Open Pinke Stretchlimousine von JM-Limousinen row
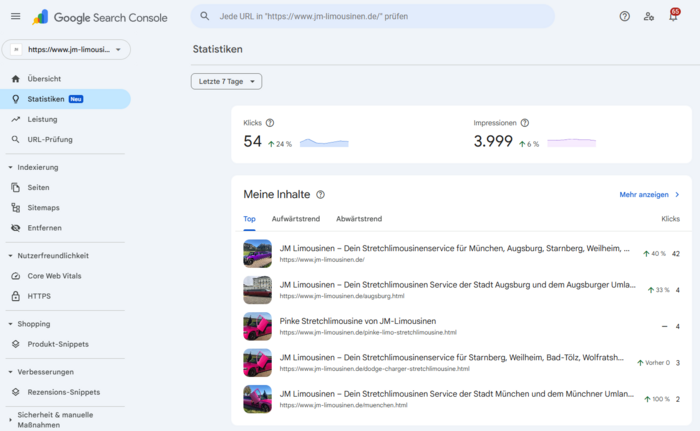This screenshot has width=700, height=431. click(x=462, y=326)
